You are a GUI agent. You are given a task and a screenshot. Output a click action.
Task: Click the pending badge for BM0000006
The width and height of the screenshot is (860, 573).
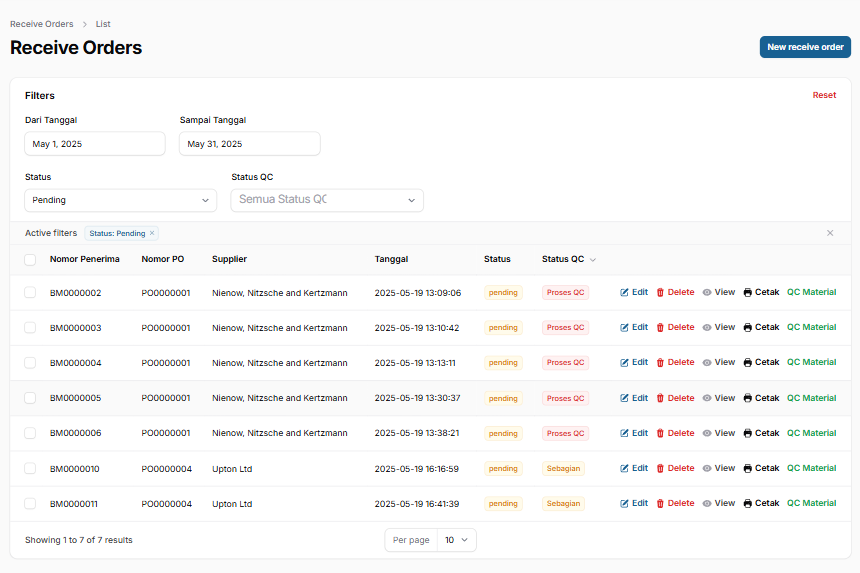pyautogui.click(x=503, y=433)
